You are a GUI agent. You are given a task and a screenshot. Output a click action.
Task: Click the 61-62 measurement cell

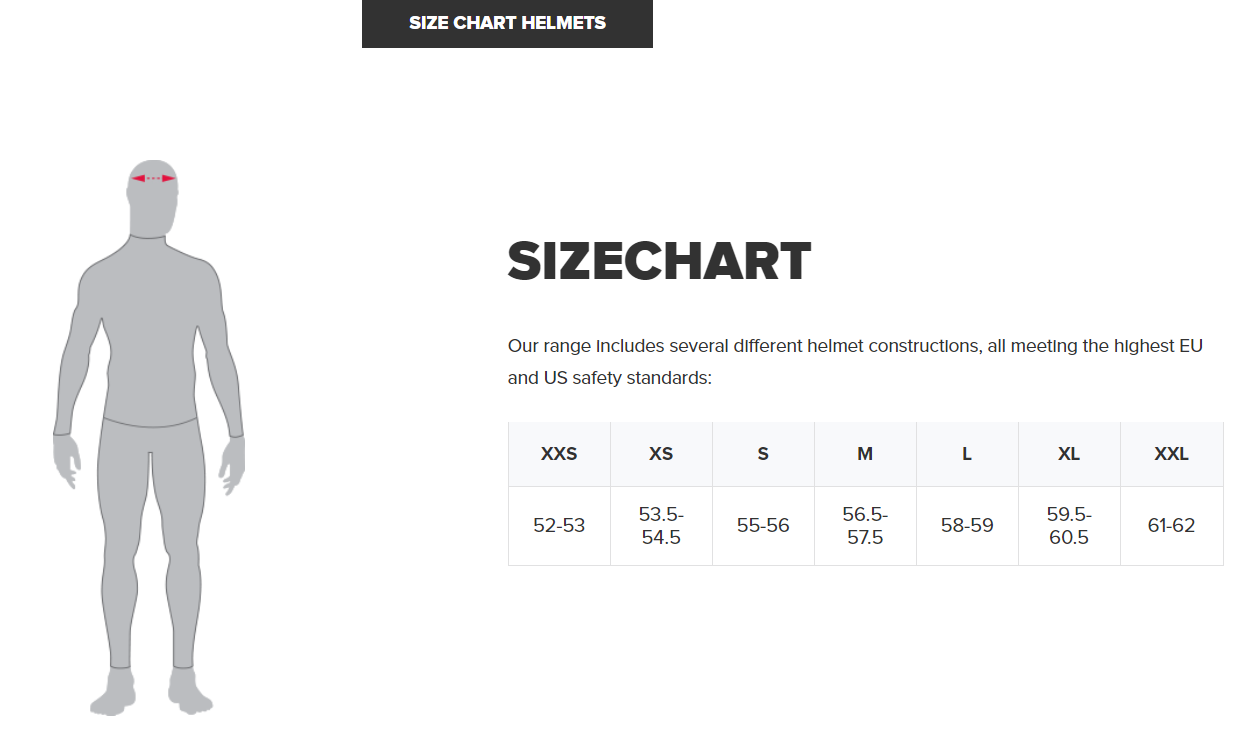(x=1171, y=525)
